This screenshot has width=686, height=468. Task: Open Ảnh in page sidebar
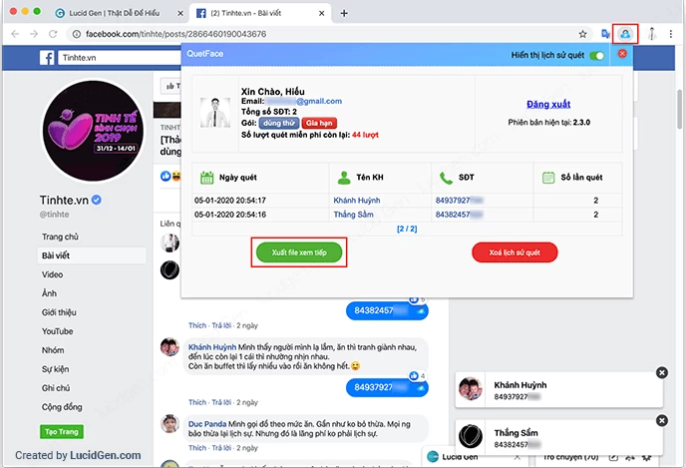(x=49, y=293)
